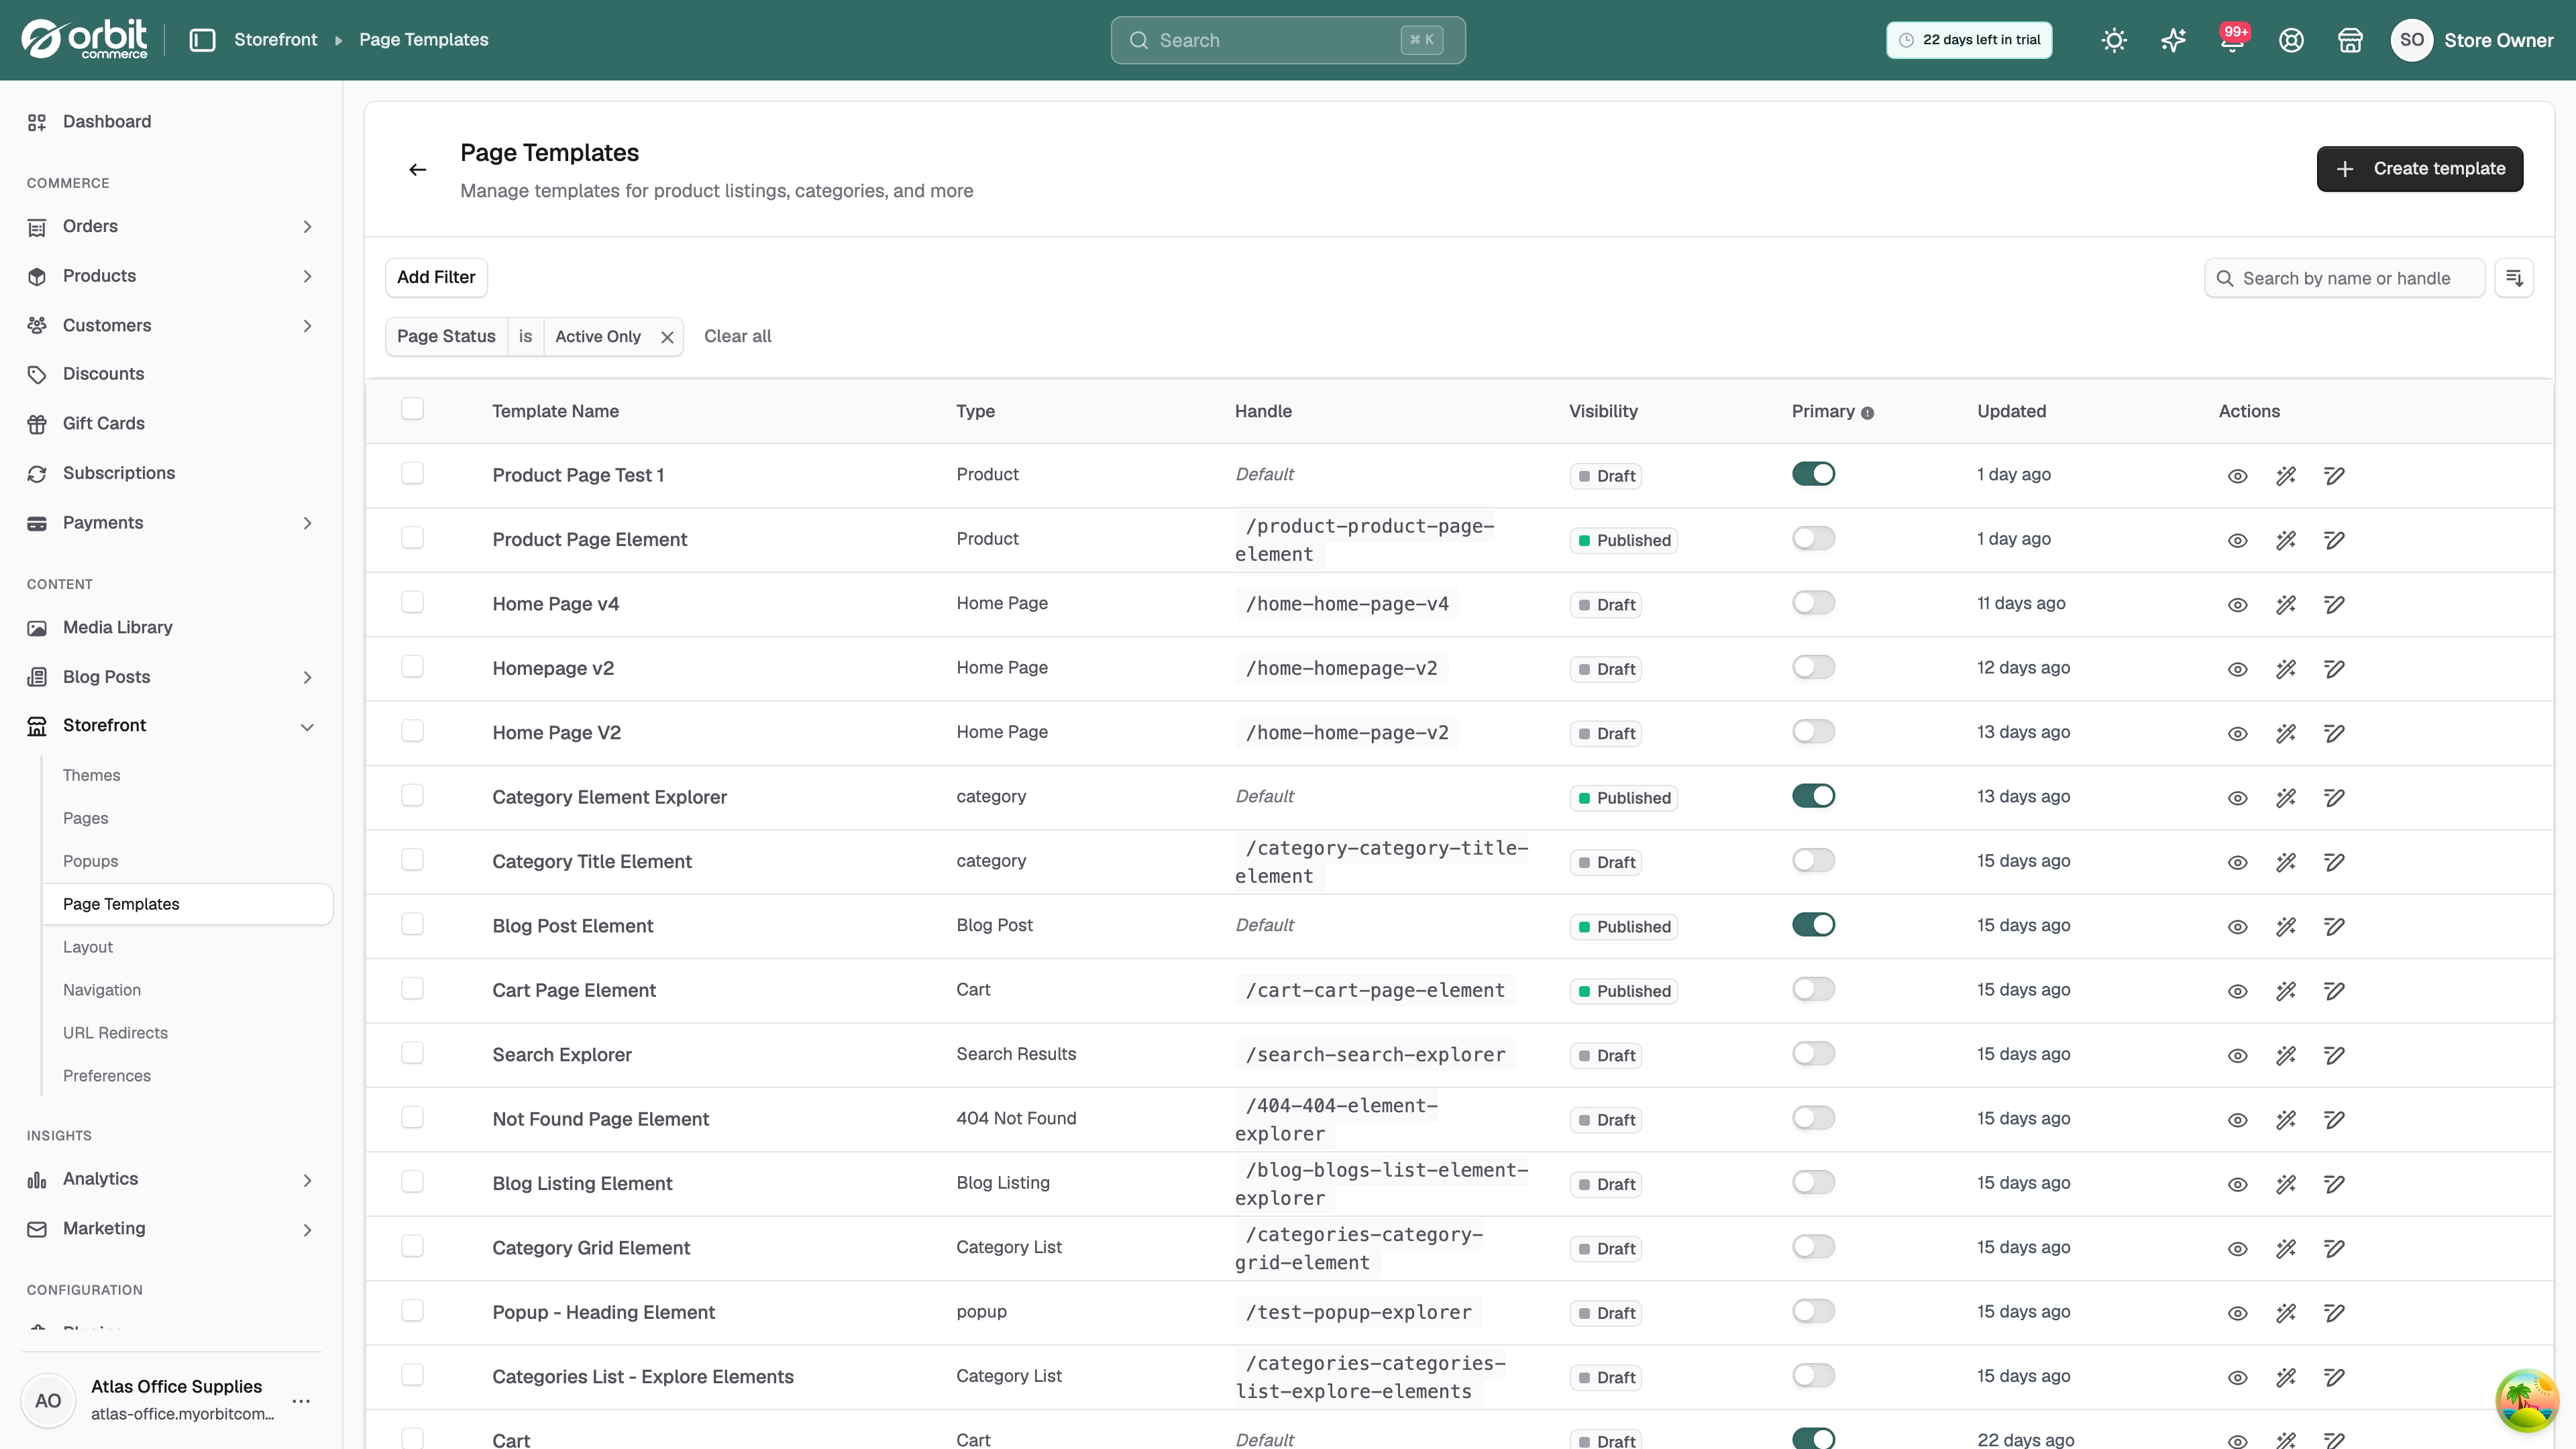Preview the Category Grid Element template

[2238, 1249]
